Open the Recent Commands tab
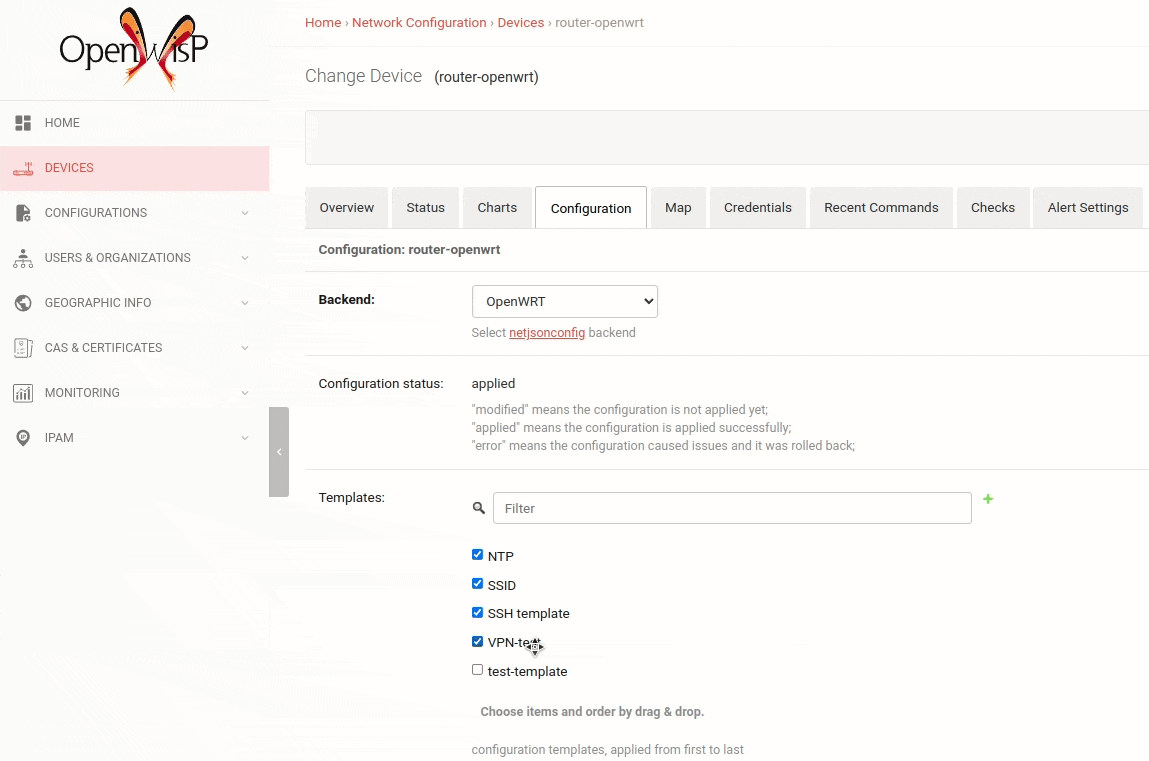Image resolution: width=1149 pixels, height=761 pixels. [881, 207]
